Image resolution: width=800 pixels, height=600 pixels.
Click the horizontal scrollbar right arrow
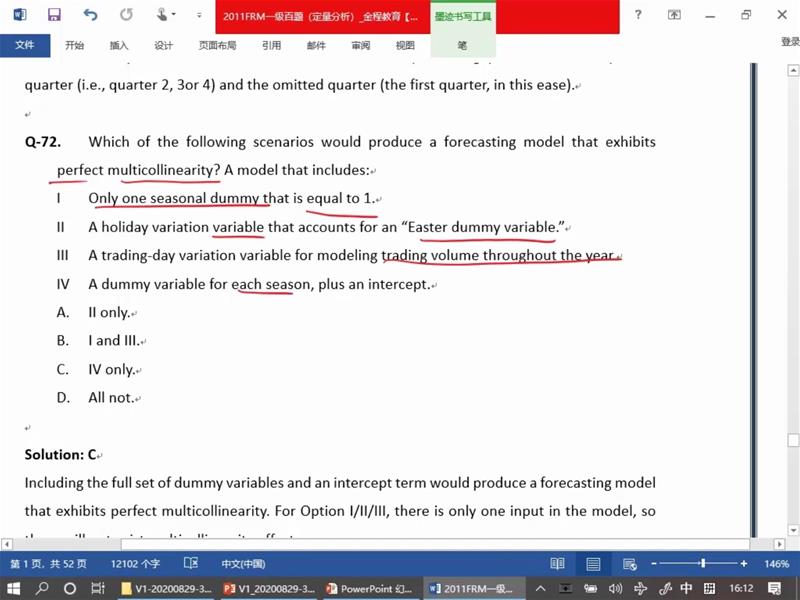(x=779, y=544)
